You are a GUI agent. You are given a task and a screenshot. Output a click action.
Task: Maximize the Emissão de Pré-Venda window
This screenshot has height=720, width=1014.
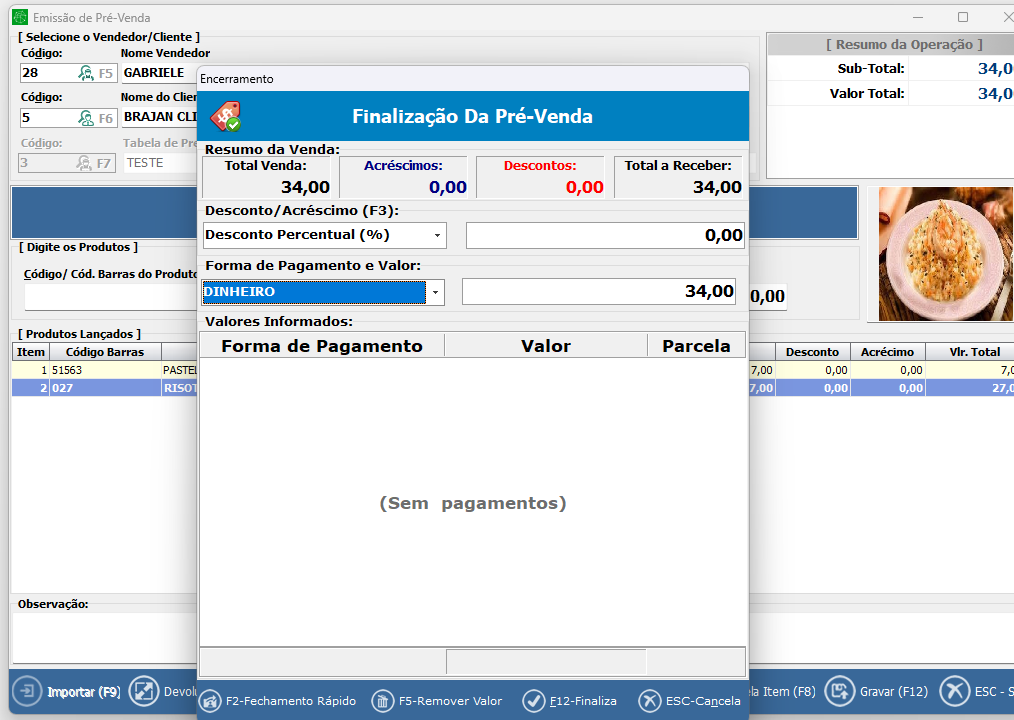tap(963, 17)
